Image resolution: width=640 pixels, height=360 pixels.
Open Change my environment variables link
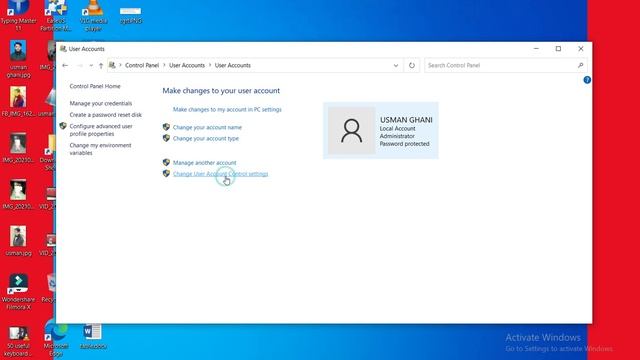coord(100,149)
